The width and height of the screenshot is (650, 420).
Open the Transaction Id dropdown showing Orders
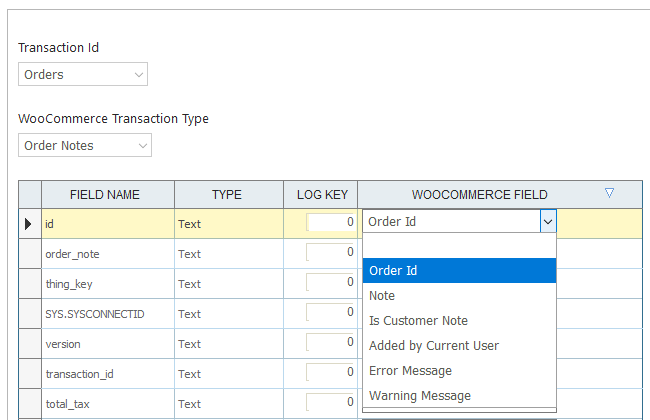pyautogui.click(x=83, y=74)
